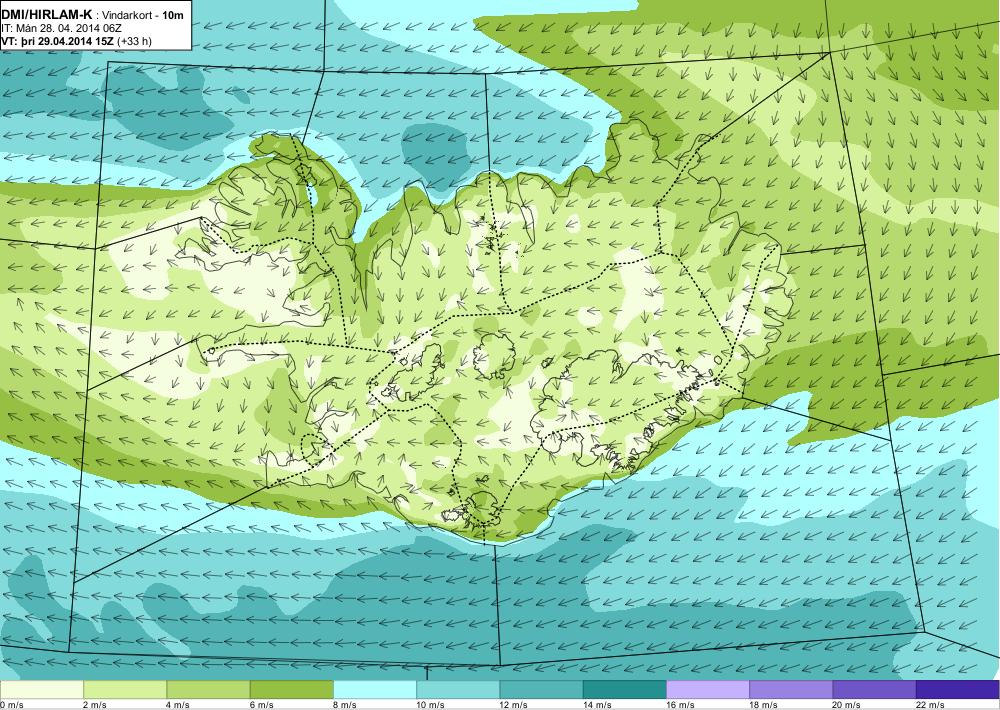Click the legend swatch between 10 and 12 m/s

click(x=458, y=690)
